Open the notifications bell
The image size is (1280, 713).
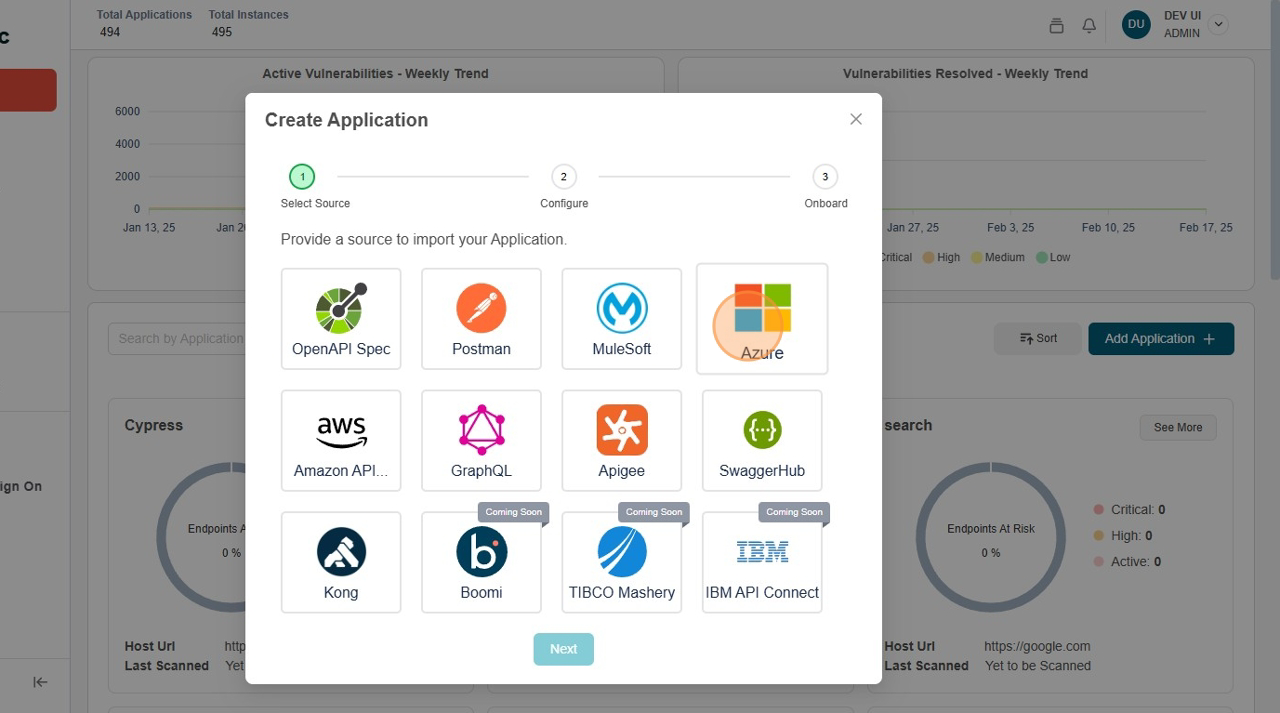1089,25
